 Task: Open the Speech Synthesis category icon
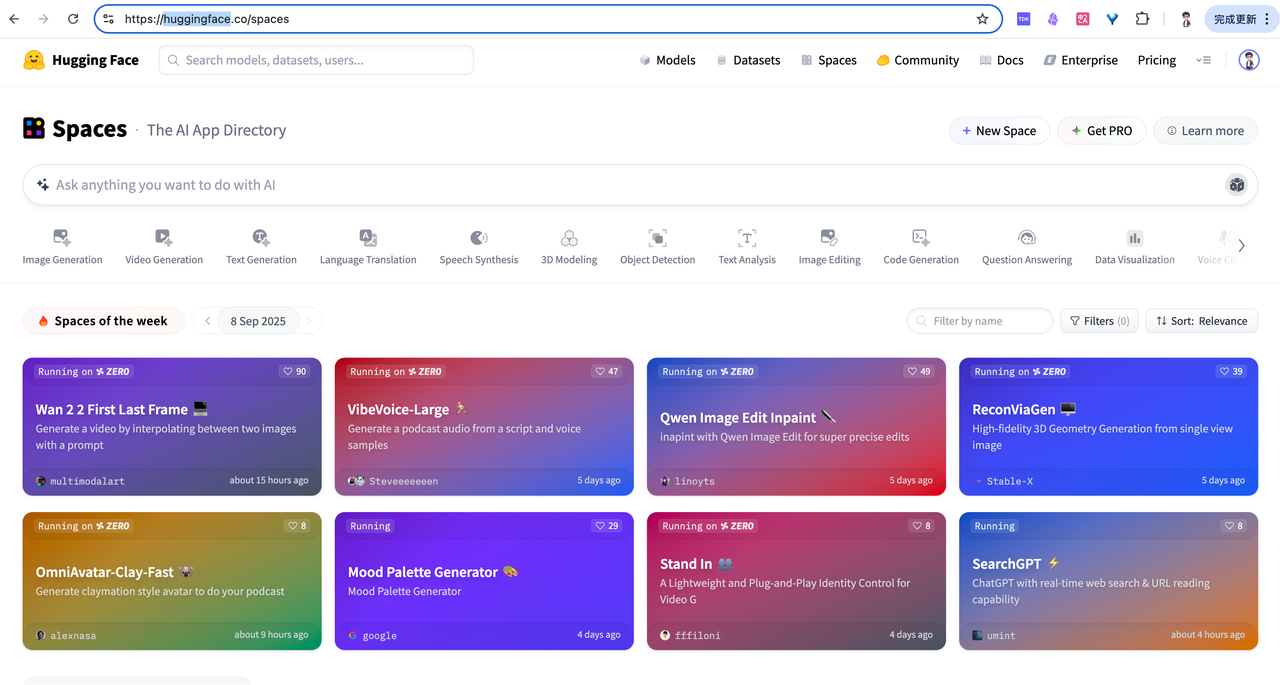coord(479,238)
